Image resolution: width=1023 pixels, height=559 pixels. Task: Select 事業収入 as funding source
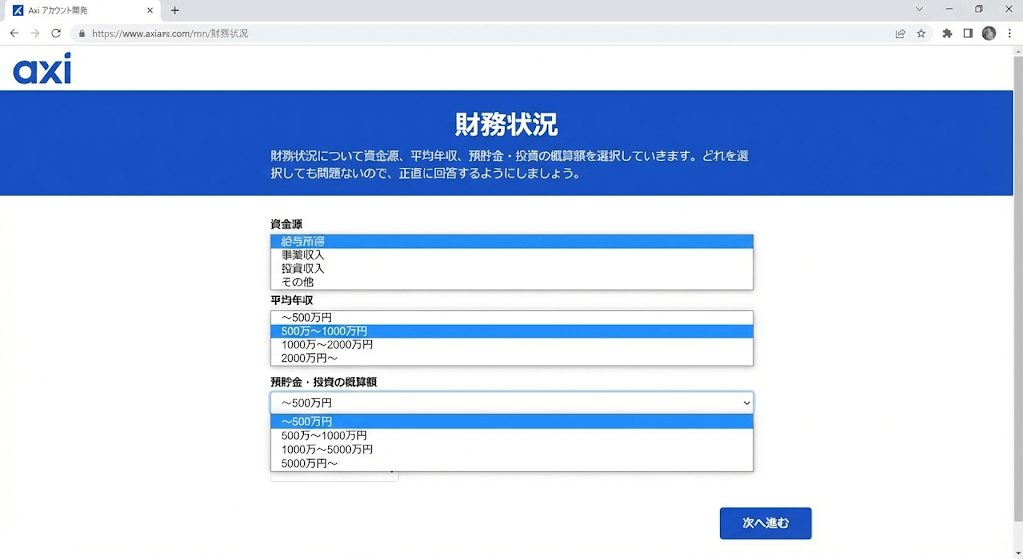point(303,255)
